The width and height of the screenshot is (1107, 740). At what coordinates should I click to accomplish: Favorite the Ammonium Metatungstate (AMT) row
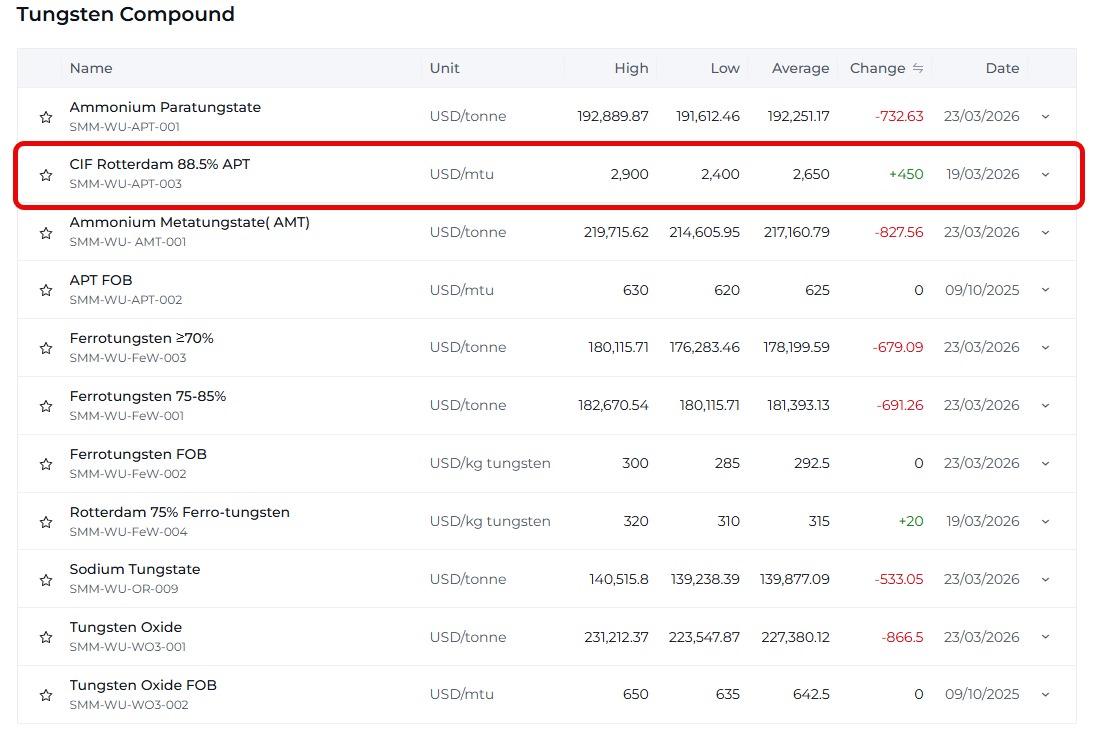pyautogui.click(x=46, y=232)
